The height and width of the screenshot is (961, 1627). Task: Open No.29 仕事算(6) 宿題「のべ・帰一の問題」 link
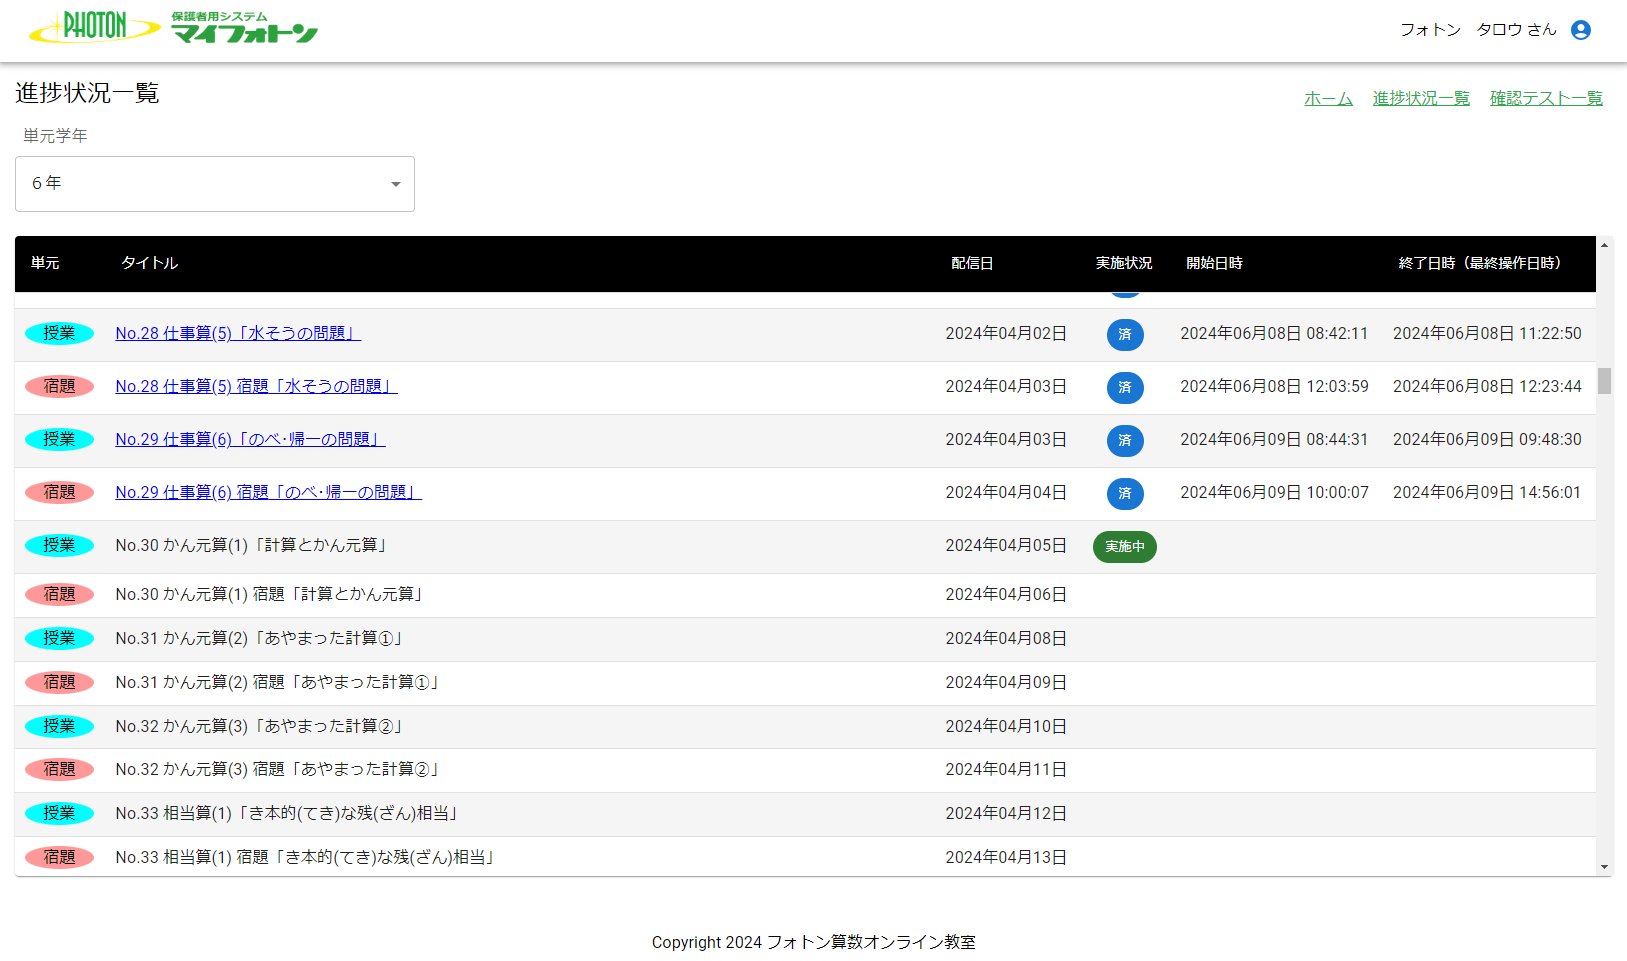point(268,492)
